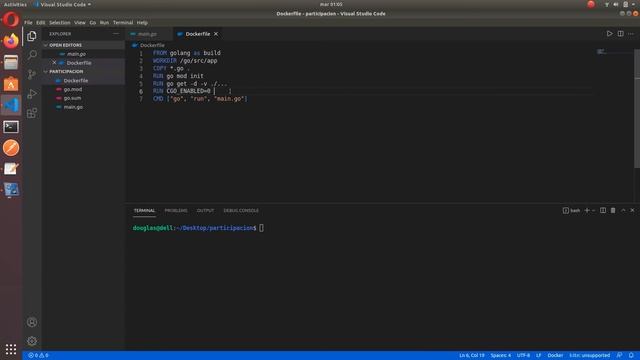
Task: Open Run and Debug view
Action: 32,94
